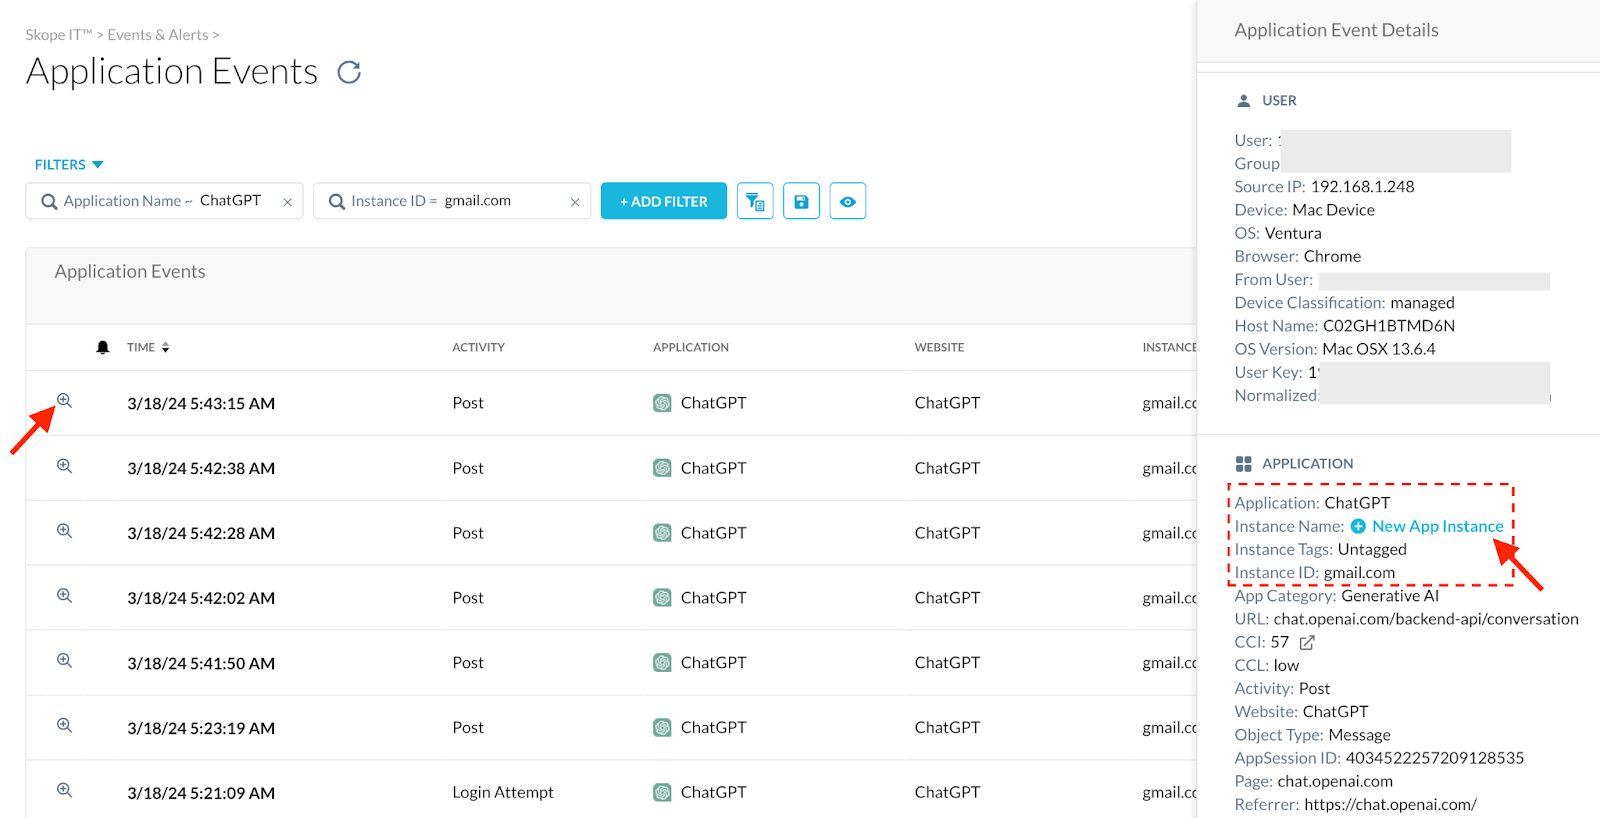
Task: Click the ChatGPT logo in the 5:43:15 row
Action: click(x=662, y=403)
